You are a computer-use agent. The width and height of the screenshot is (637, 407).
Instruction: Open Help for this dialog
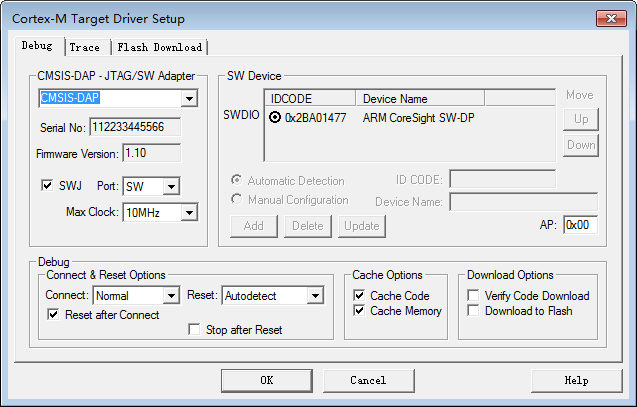(576, 381)
